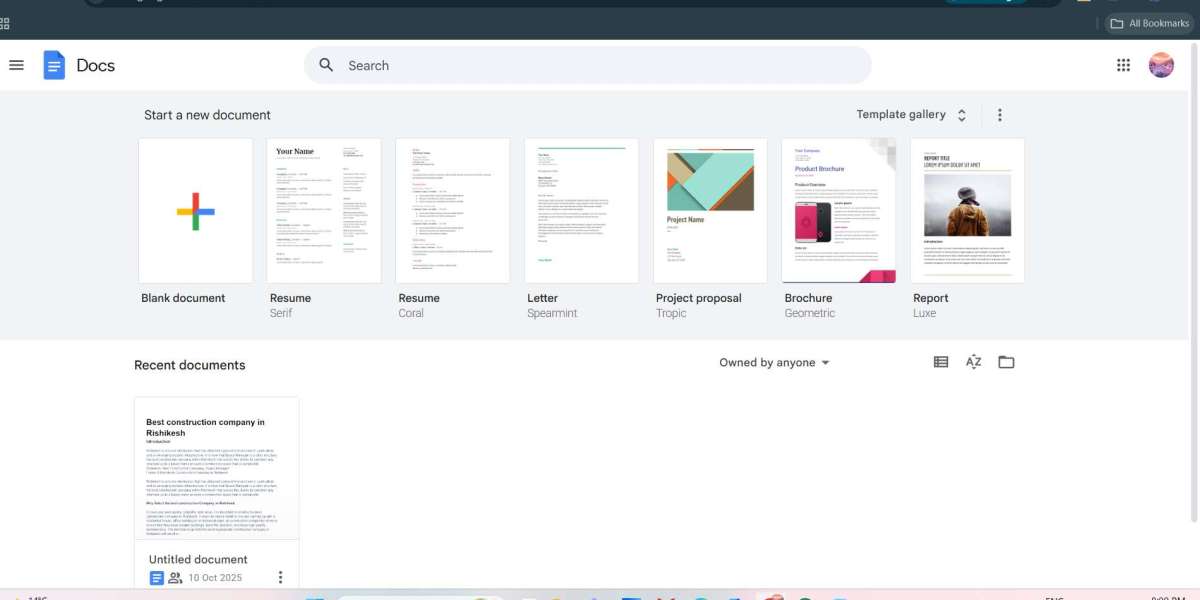This screenshot has height=600, width=1200.
Task: Open the All Bookmarks folder
Action: 1149,23
